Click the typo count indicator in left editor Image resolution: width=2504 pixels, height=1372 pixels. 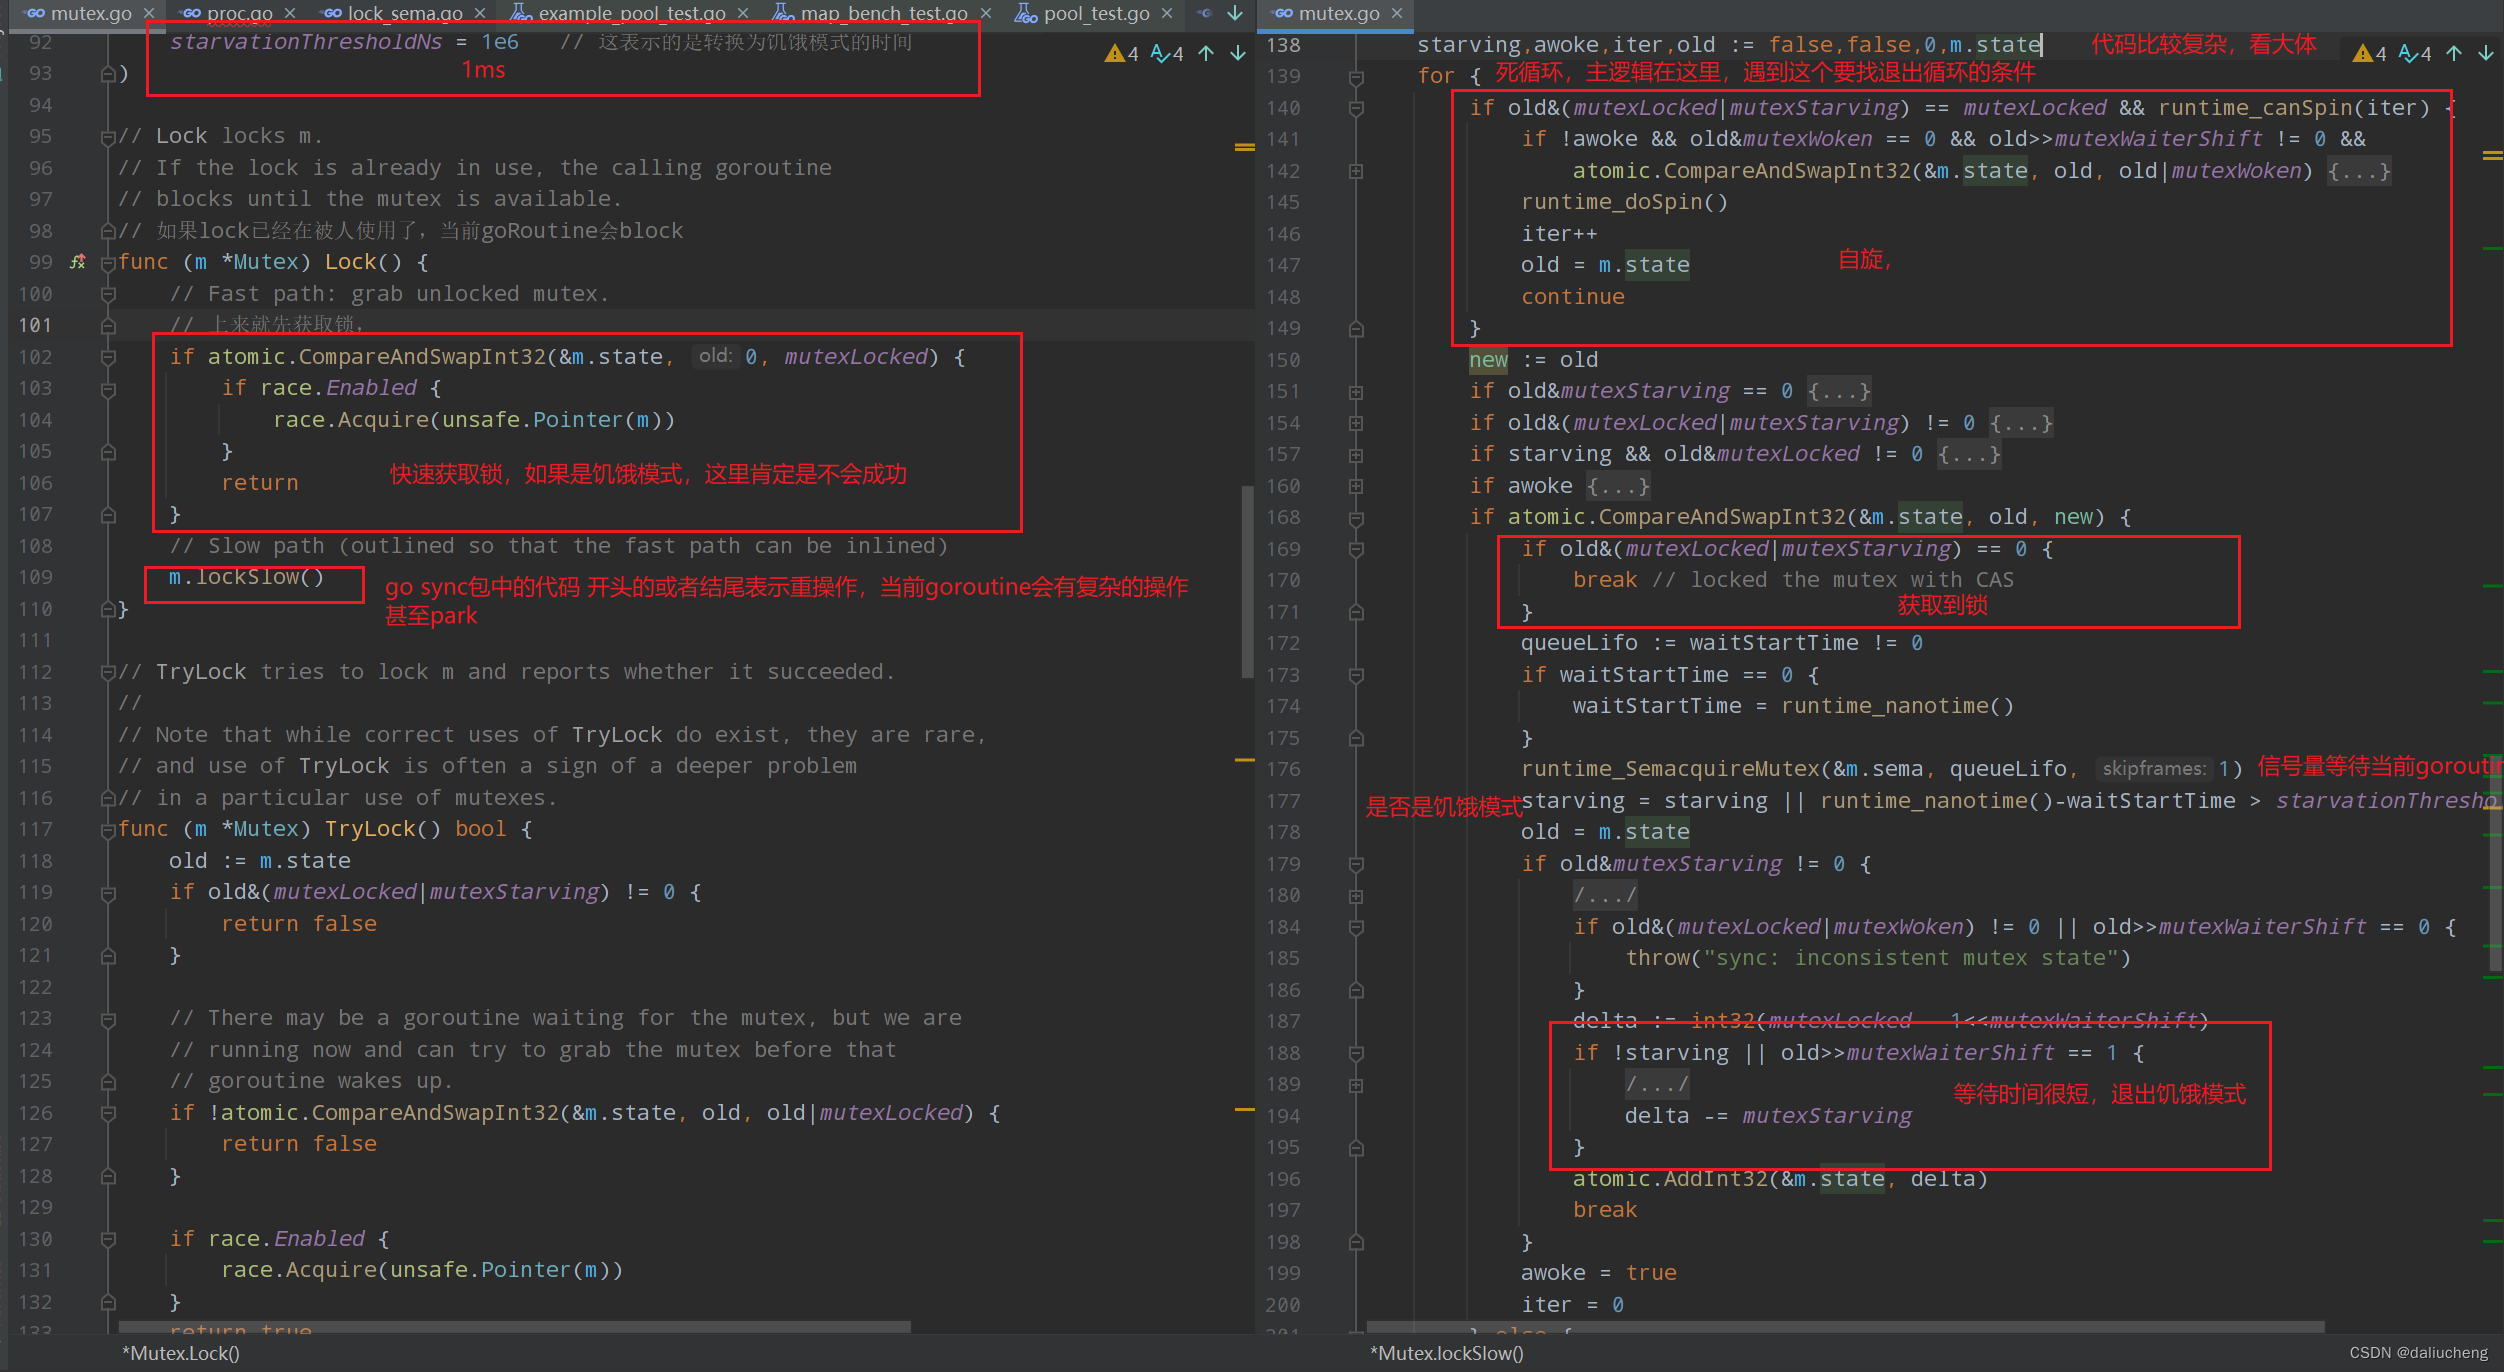pyautogui.click(x=1167, y=53)
